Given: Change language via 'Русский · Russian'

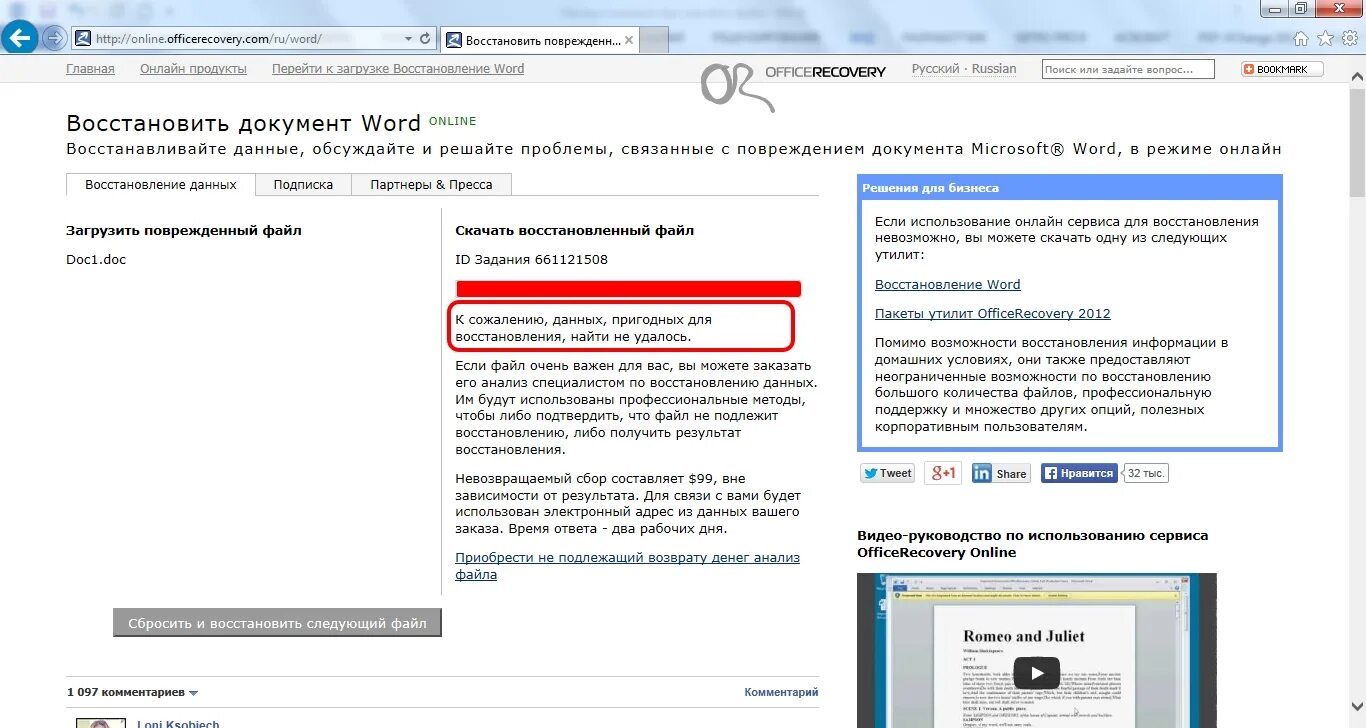Looking at the screenshot, I should tap(964, 69).
